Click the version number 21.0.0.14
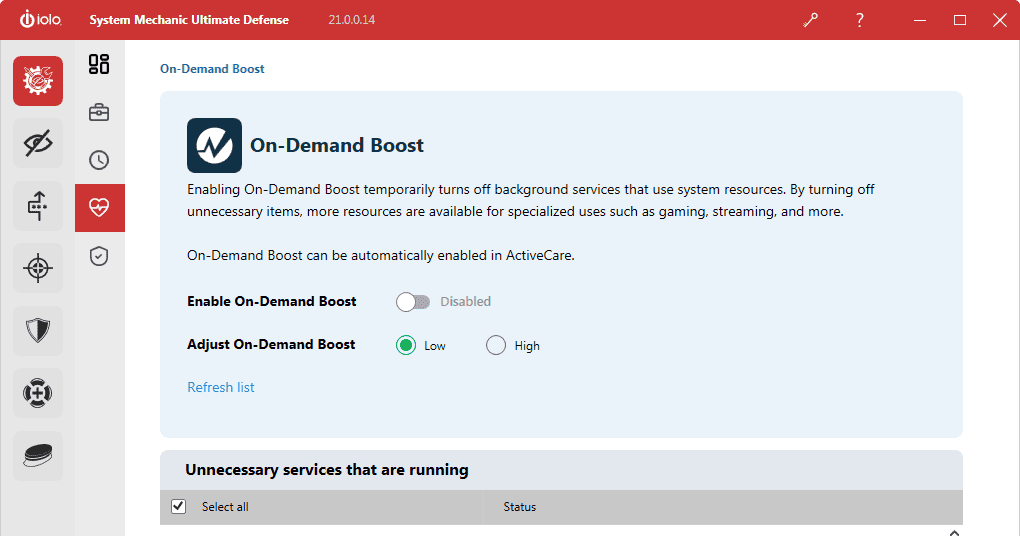 pyautogui.click(x=351, y=20)
